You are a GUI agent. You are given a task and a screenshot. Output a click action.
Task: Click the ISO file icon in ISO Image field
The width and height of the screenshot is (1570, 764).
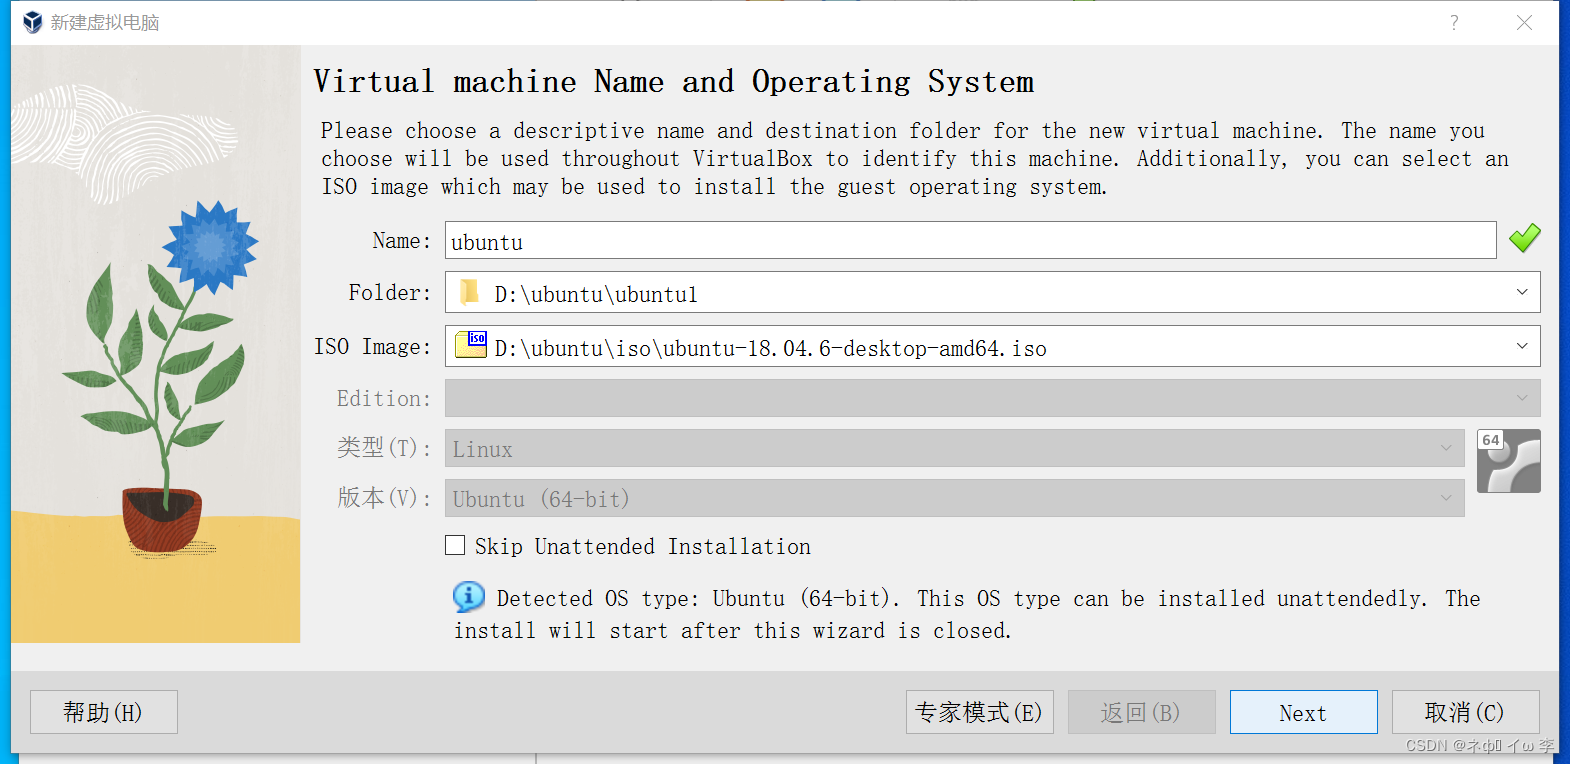[x=471, y=345]
